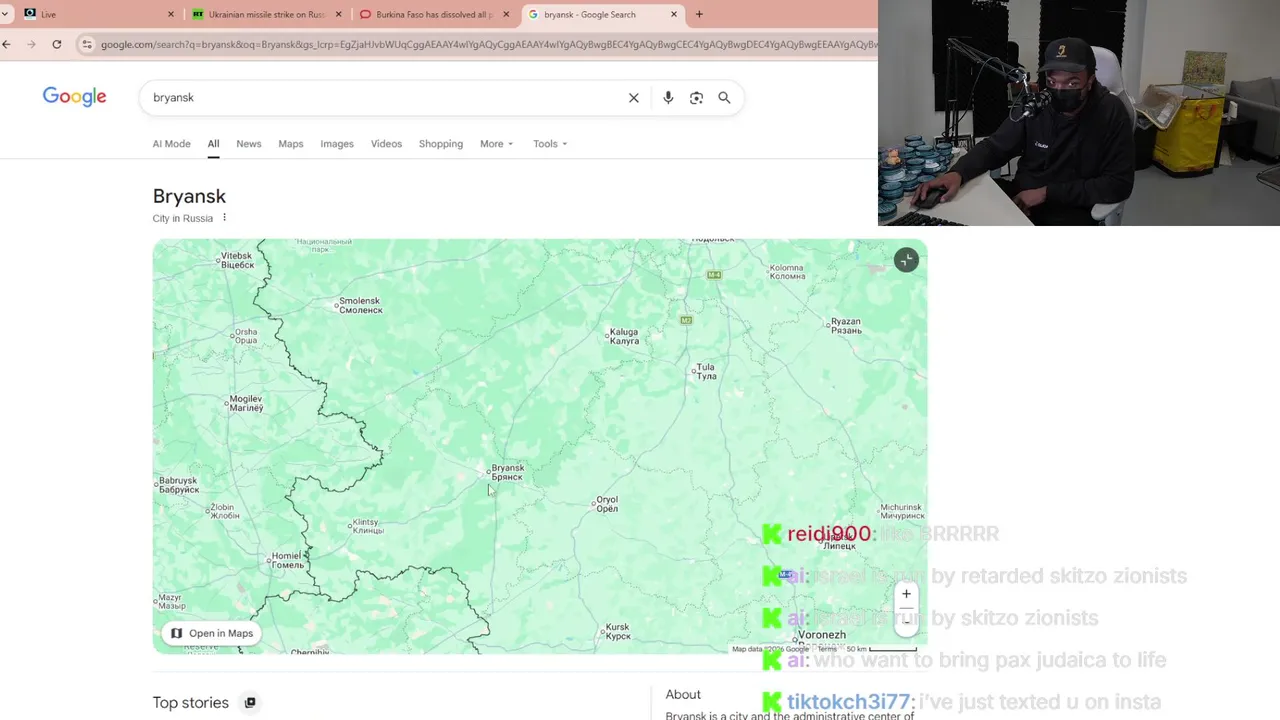1280x720 pixels.
Task: Start voice search with the microphone icon
Action: tap(668, 98)
